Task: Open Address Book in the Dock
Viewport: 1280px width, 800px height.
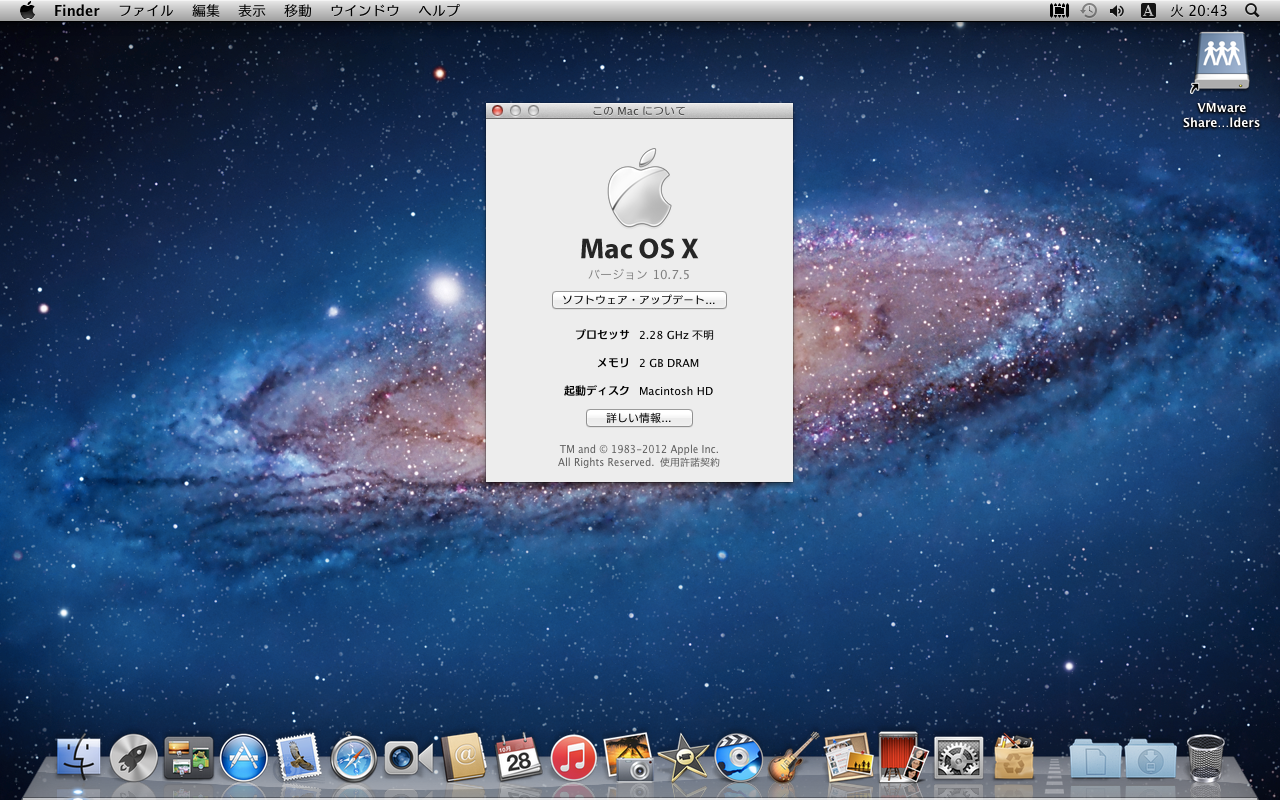Action: pos(463,758)
